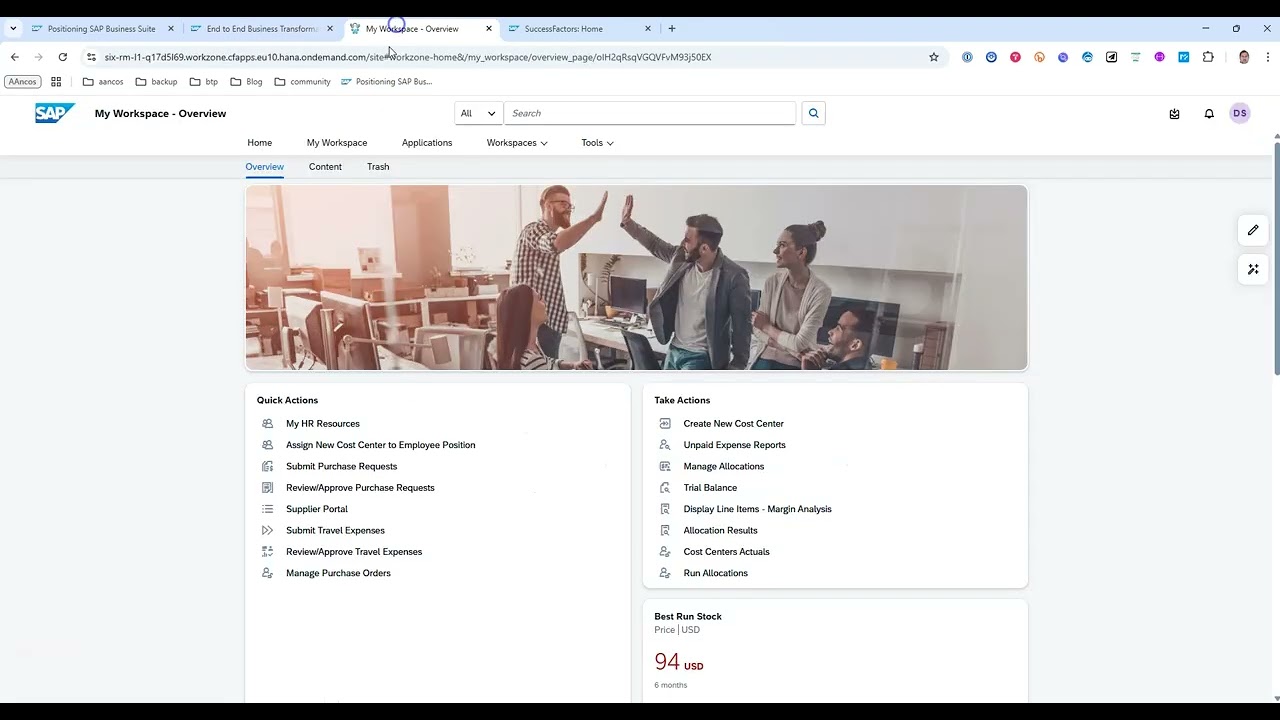Open the community bookmark folder
The image size is (1280, 720).
pyautogui.click(x=302, y=82)
